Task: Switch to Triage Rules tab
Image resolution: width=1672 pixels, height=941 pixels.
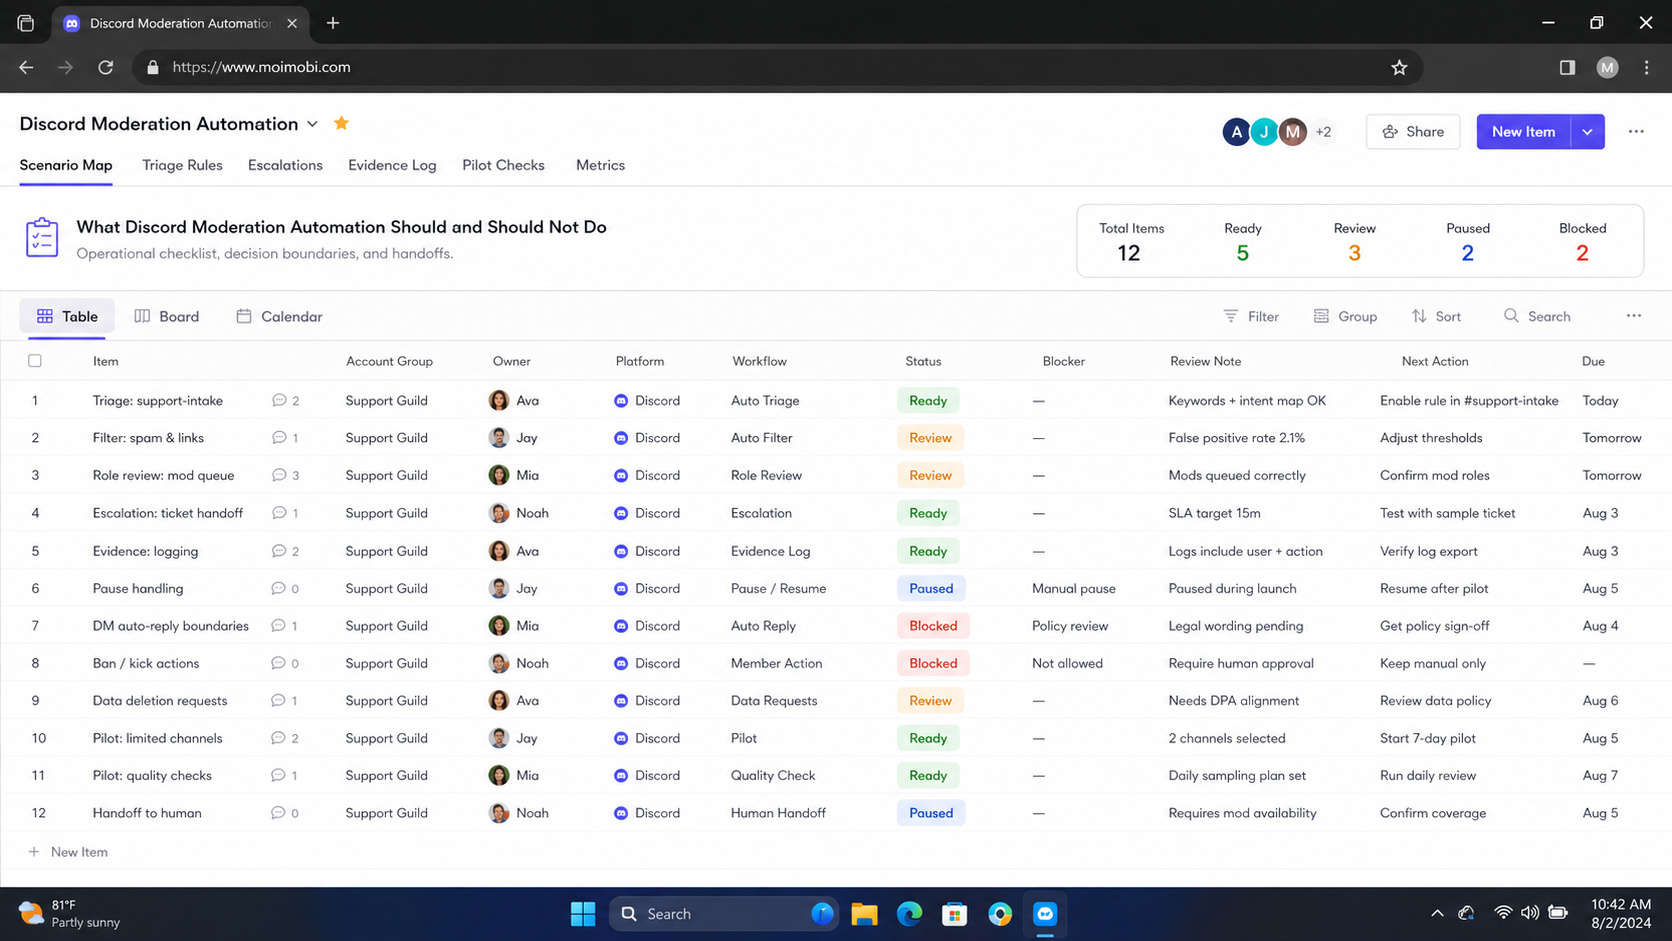Action: point(182,165)
